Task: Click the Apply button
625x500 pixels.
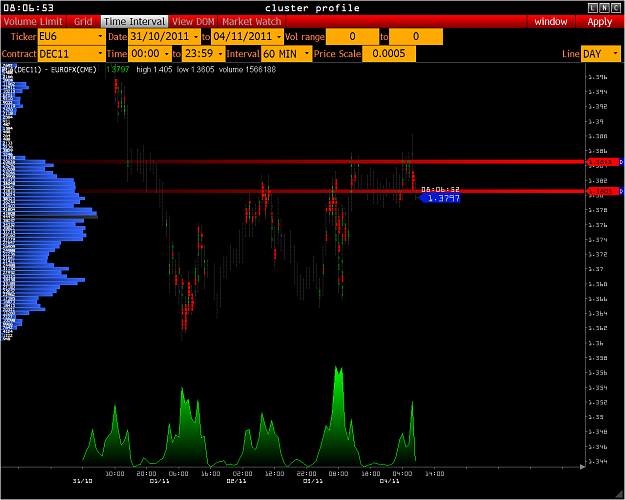Action: coord(599,22)
